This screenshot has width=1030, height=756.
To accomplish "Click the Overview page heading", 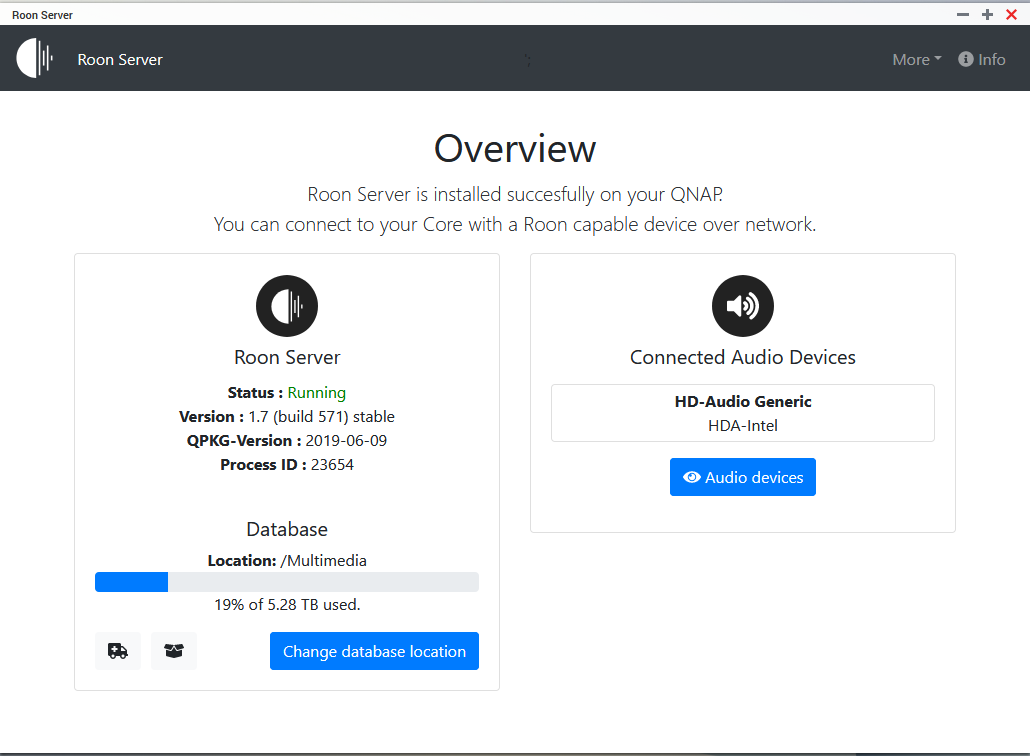I will pyautogui.click(x=515, y=149).
